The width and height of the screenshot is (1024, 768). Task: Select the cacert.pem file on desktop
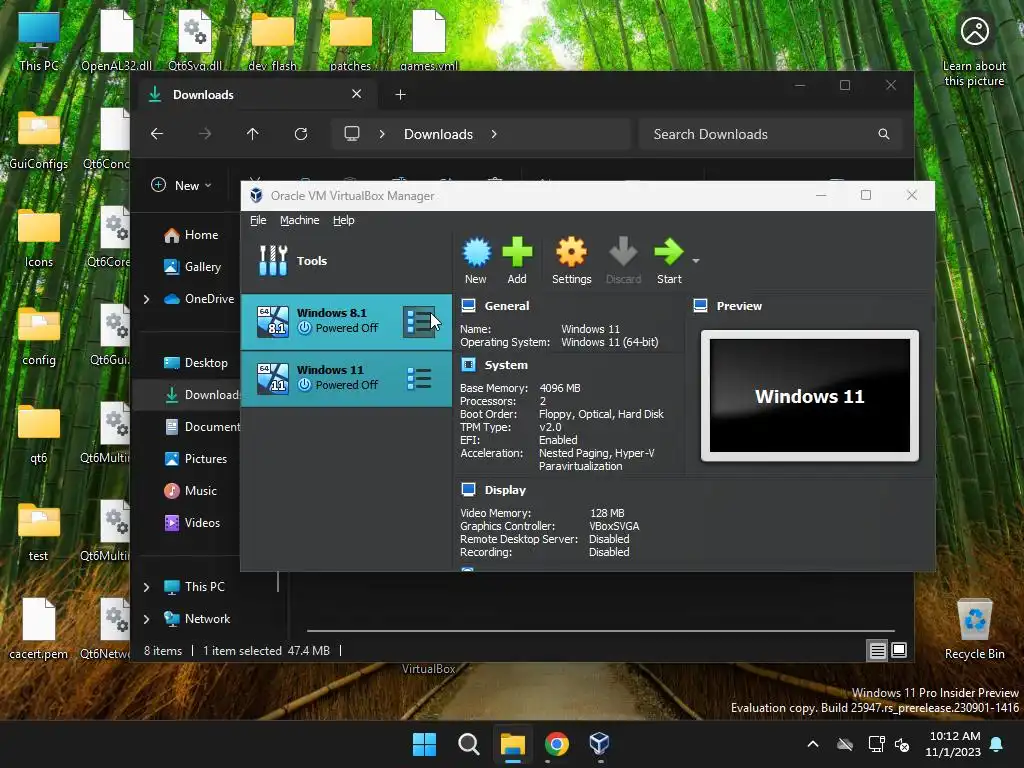click(x=39, y=629)
